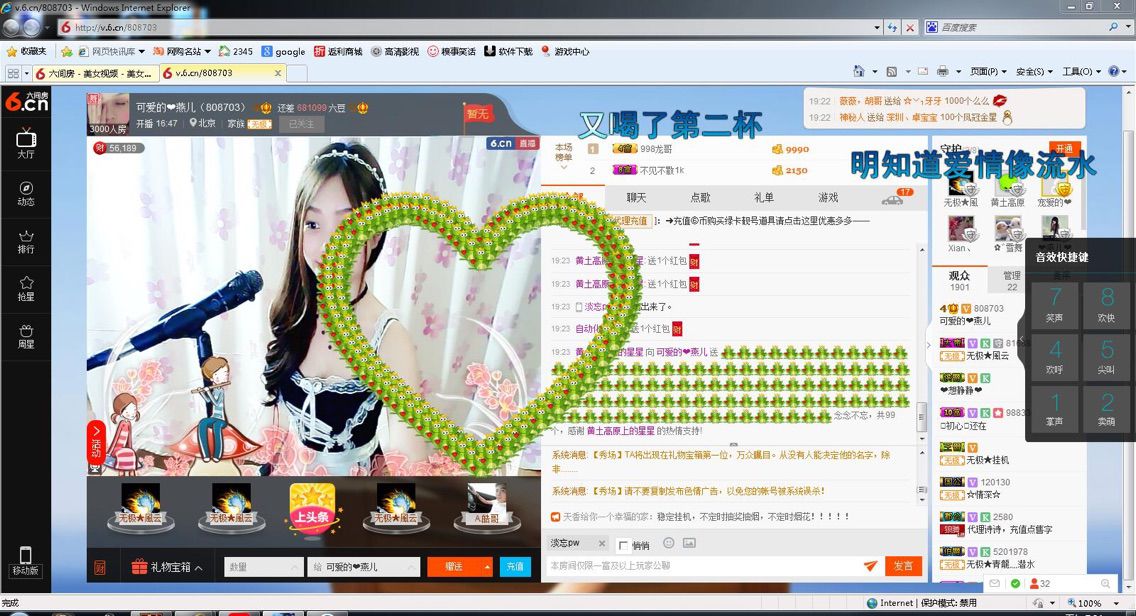
Task: Open the 大厅 lobby icon in sidebar
Action: 26,143
